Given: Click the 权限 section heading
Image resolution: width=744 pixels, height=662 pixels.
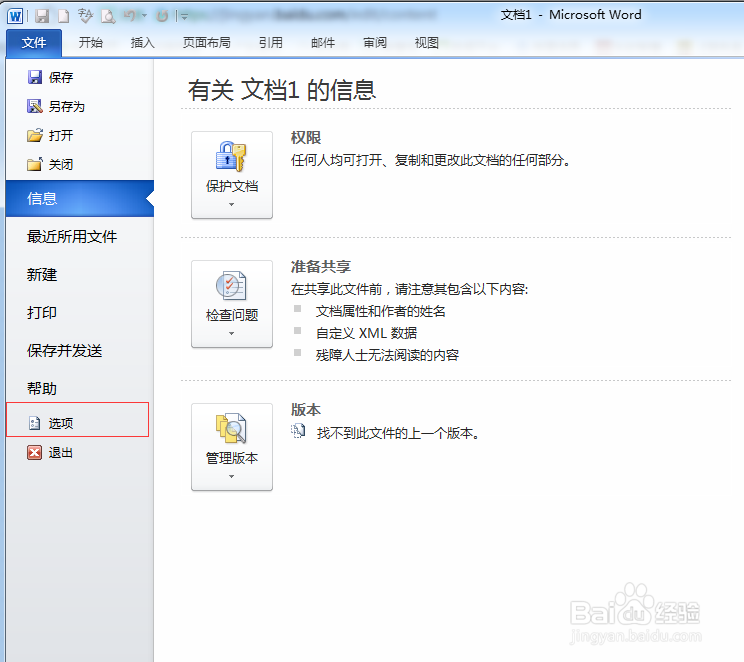Looking at the screenshot, I should click(306, 138).
